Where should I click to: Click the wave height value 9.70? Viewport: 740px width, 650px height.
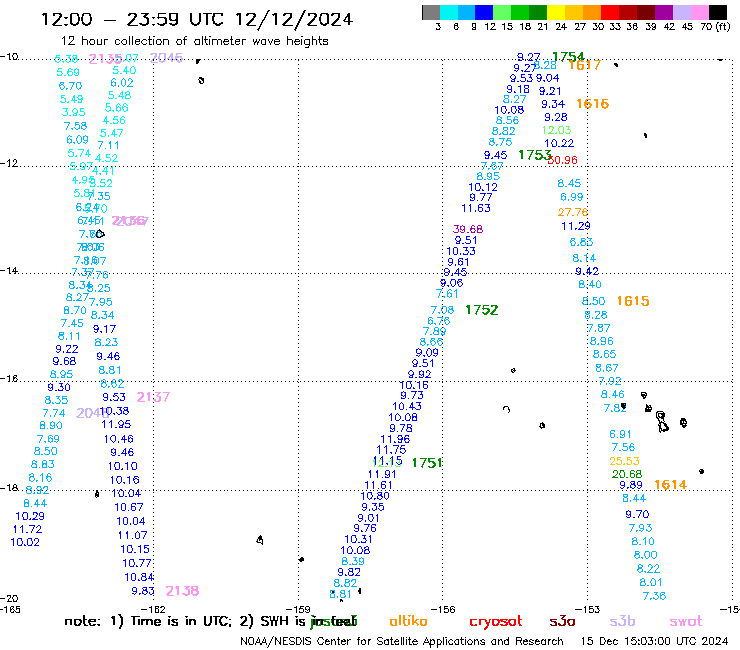[x=637, y=514]
